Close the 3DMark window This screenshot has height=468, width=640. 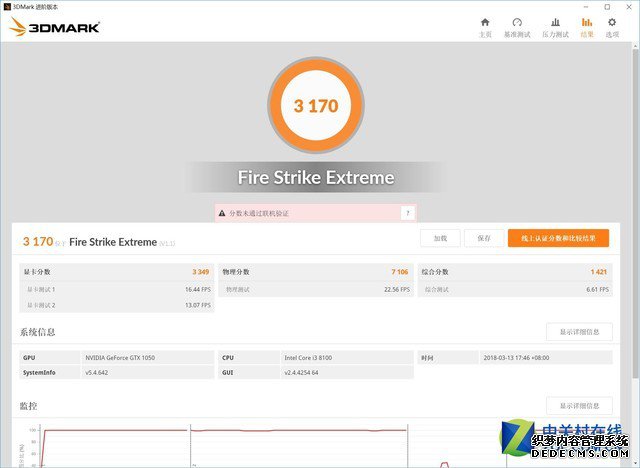tap(629, 7)
